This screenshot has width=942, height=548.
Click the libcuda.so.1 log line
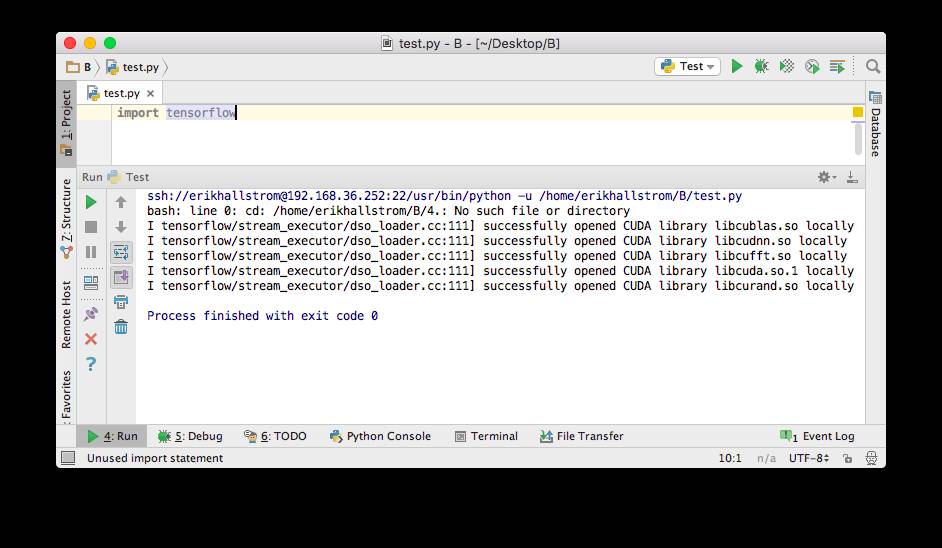click(x=500, y=271)
